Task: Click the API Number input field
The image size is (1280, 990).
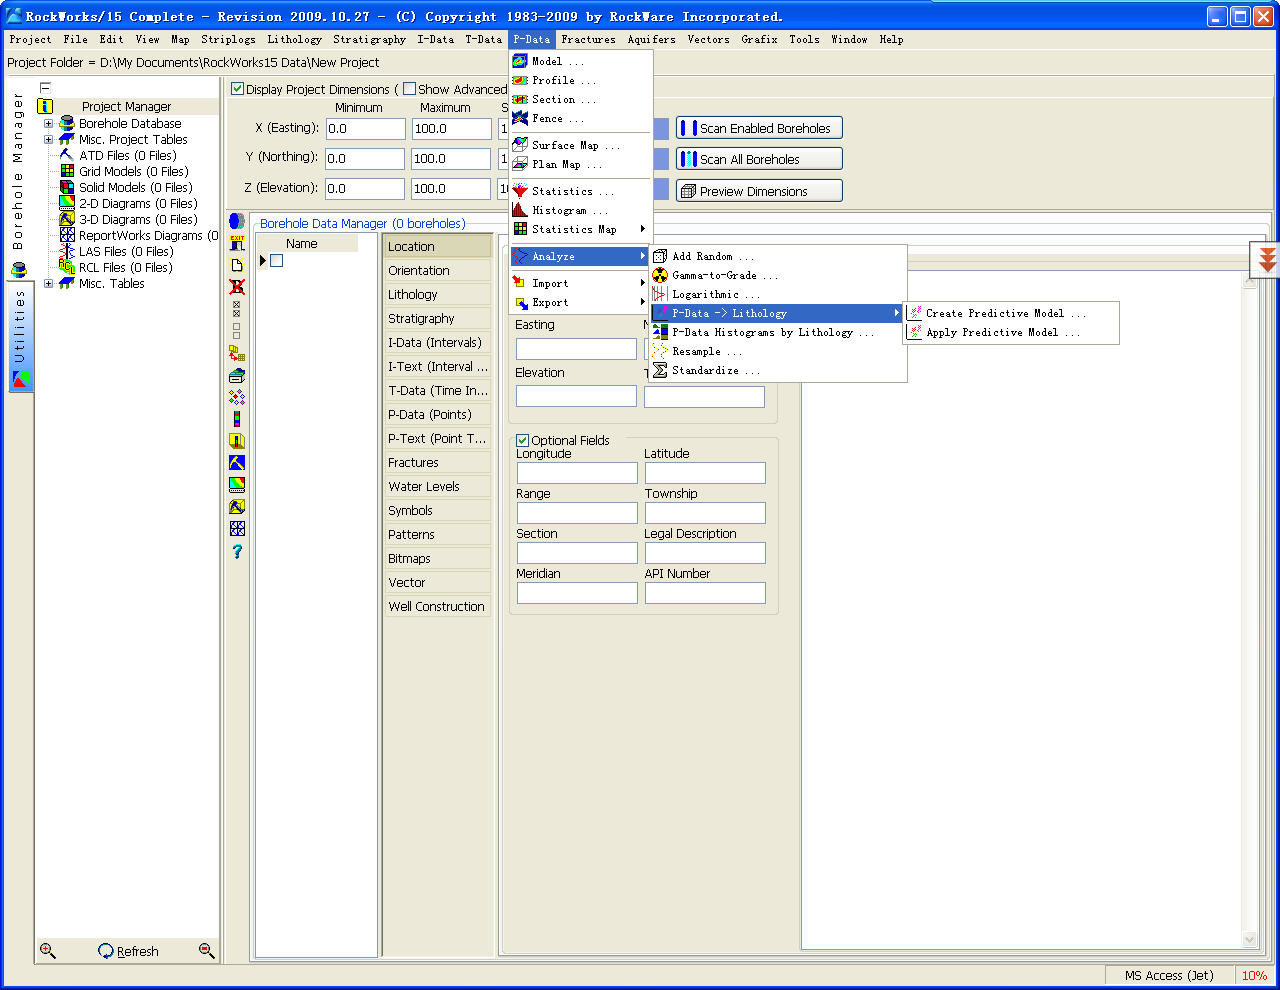Action: pos(705,593)
